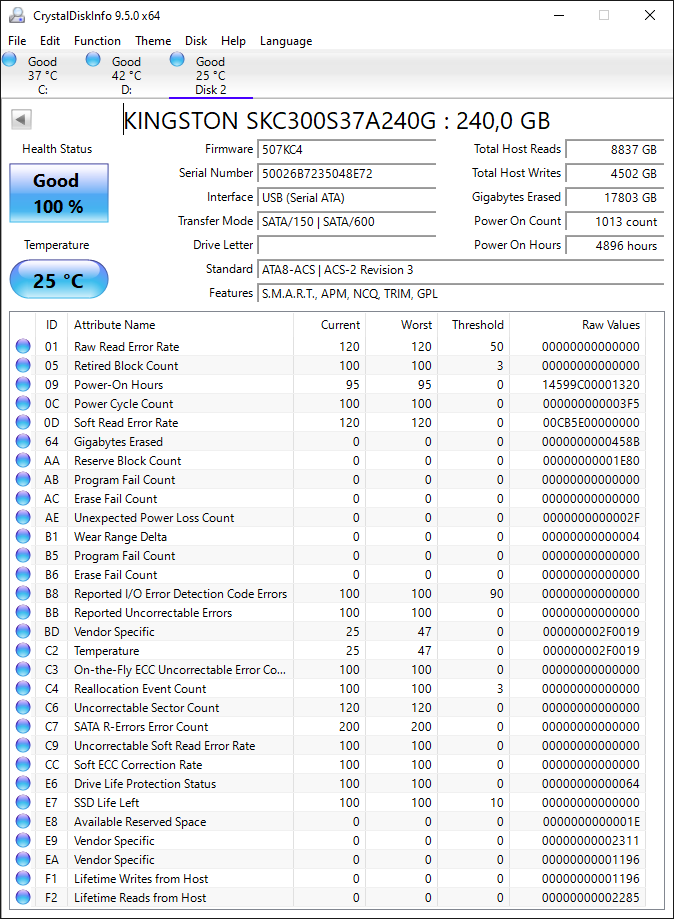Open the Function menu
674x919 pixels.
97,41
